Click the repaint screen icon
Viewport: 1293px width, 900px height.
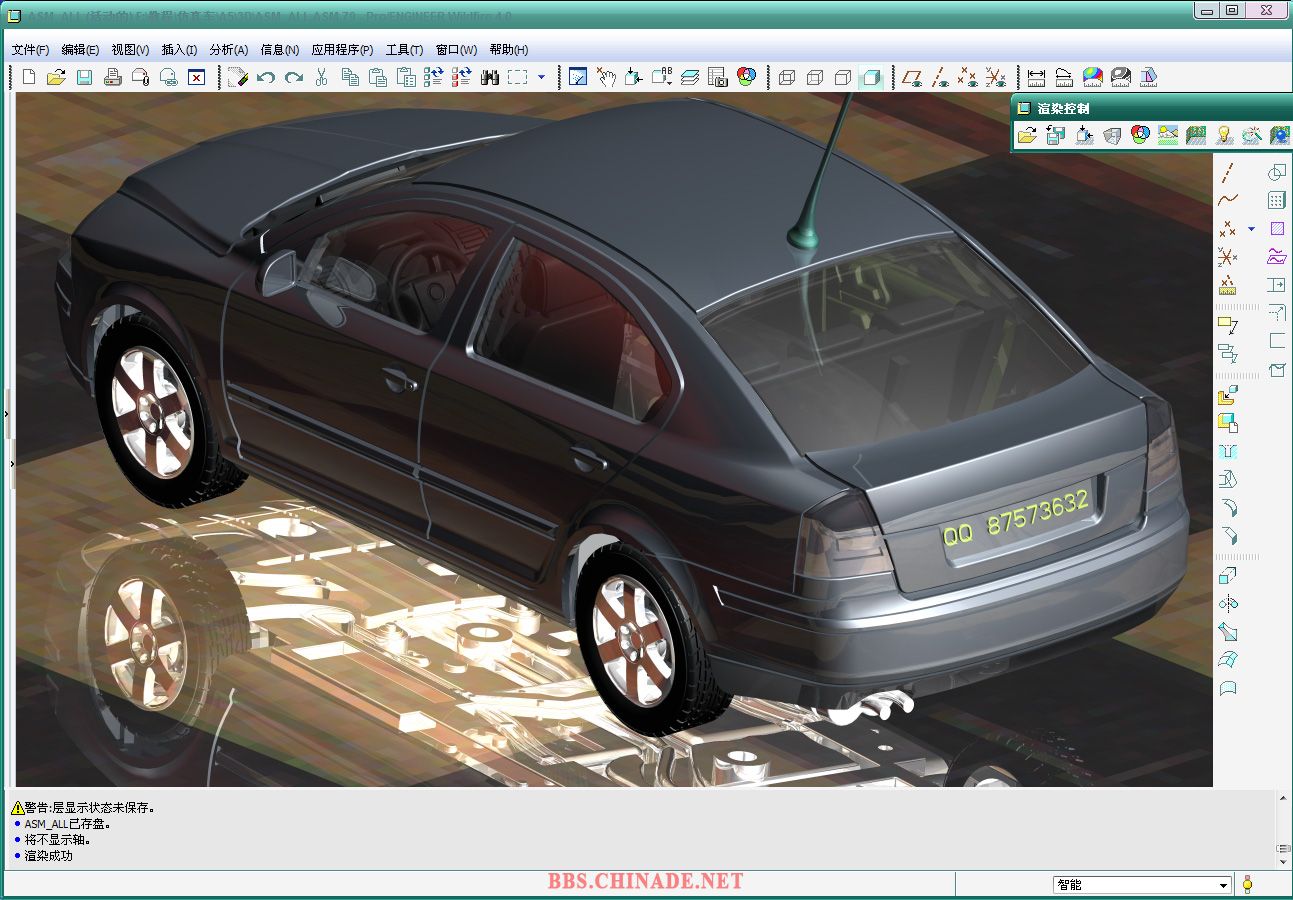(578, 77)
